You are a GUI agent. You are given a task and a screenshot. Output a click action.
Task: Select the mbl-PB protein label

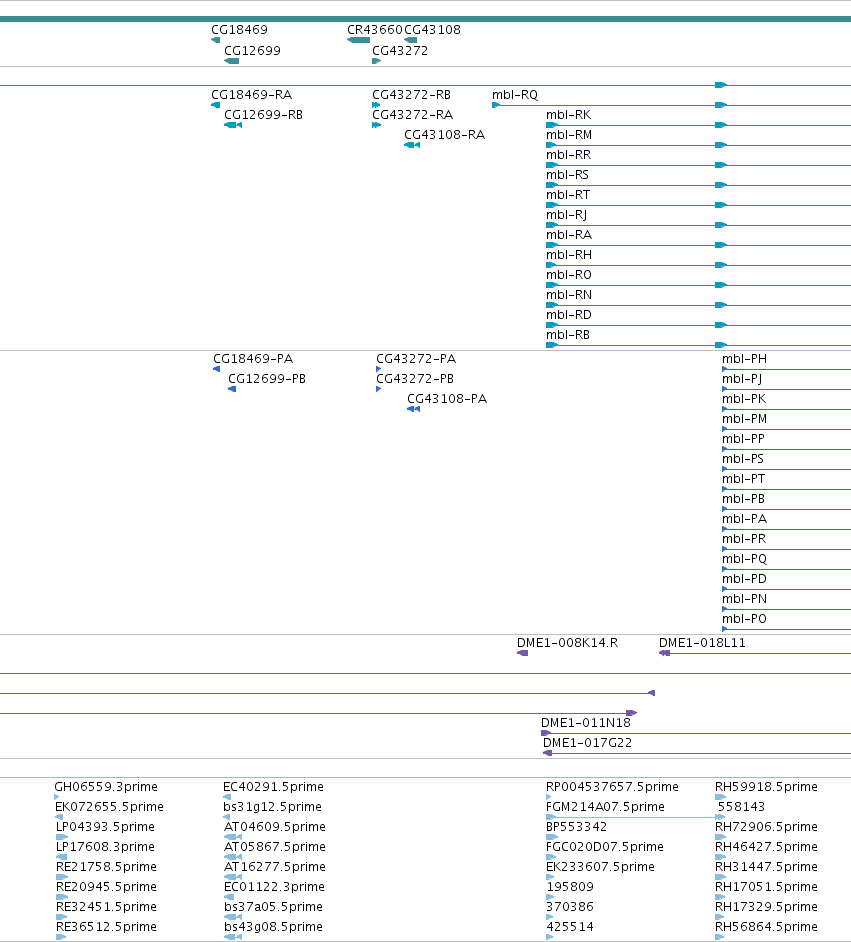743,499
